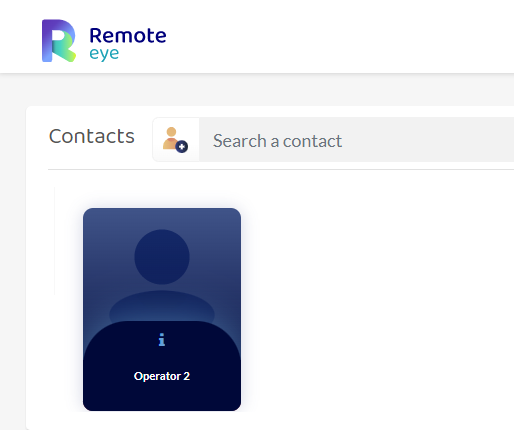Focus the Search a contact field
This screenshot has height=430, width=514.
coord(356,140)
